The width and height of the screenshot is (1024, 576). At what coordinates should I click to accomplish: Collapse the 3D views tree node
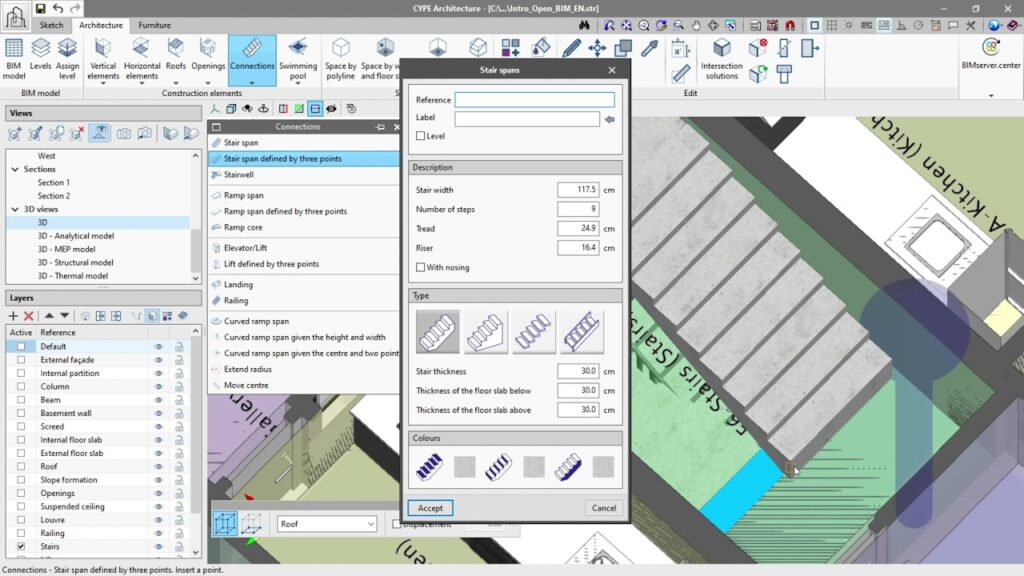point(15,209)
